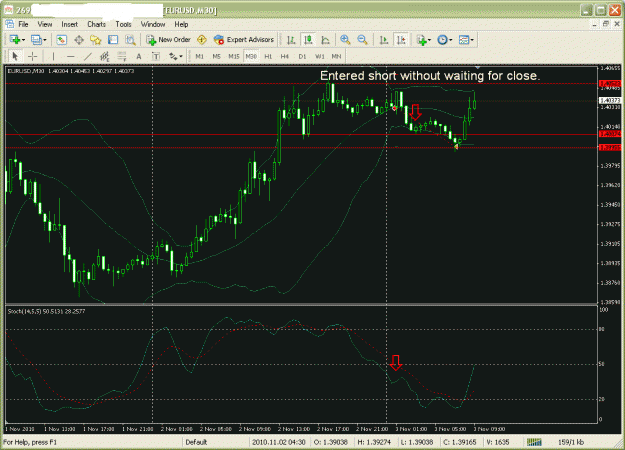The width and height of the screenshot is (625, 450).
Task: Select the Equidistant Channel tool
Action: click(x=104, y=56)
